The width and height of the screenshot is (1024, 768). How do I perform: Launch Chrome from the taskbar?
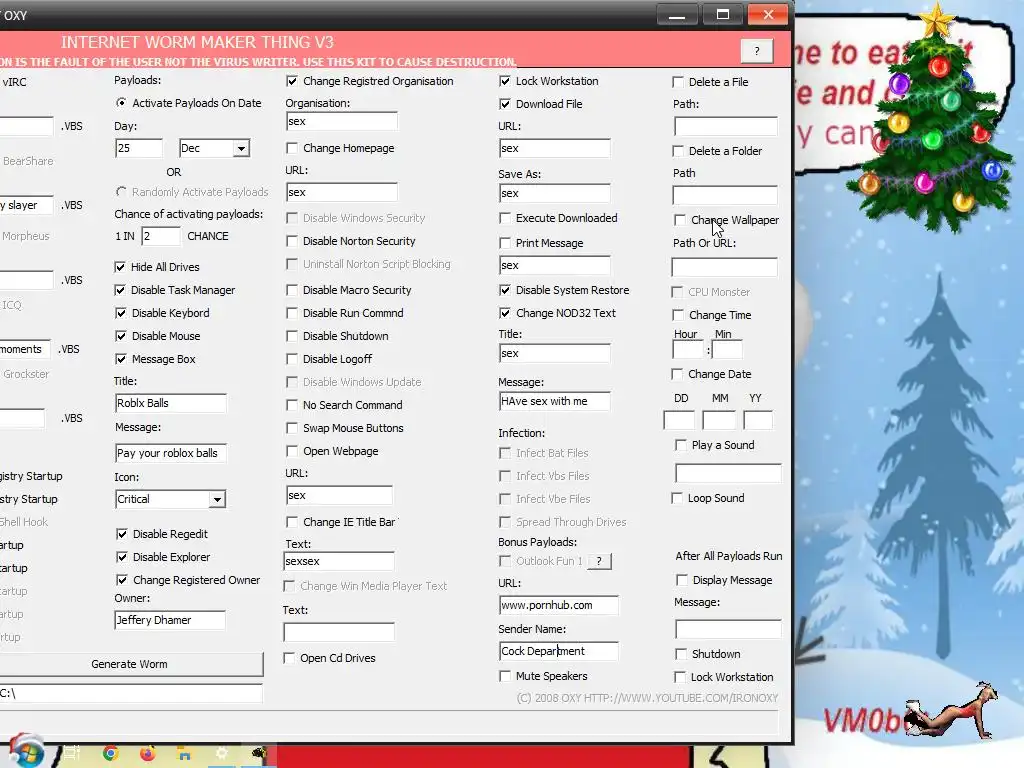110,753
